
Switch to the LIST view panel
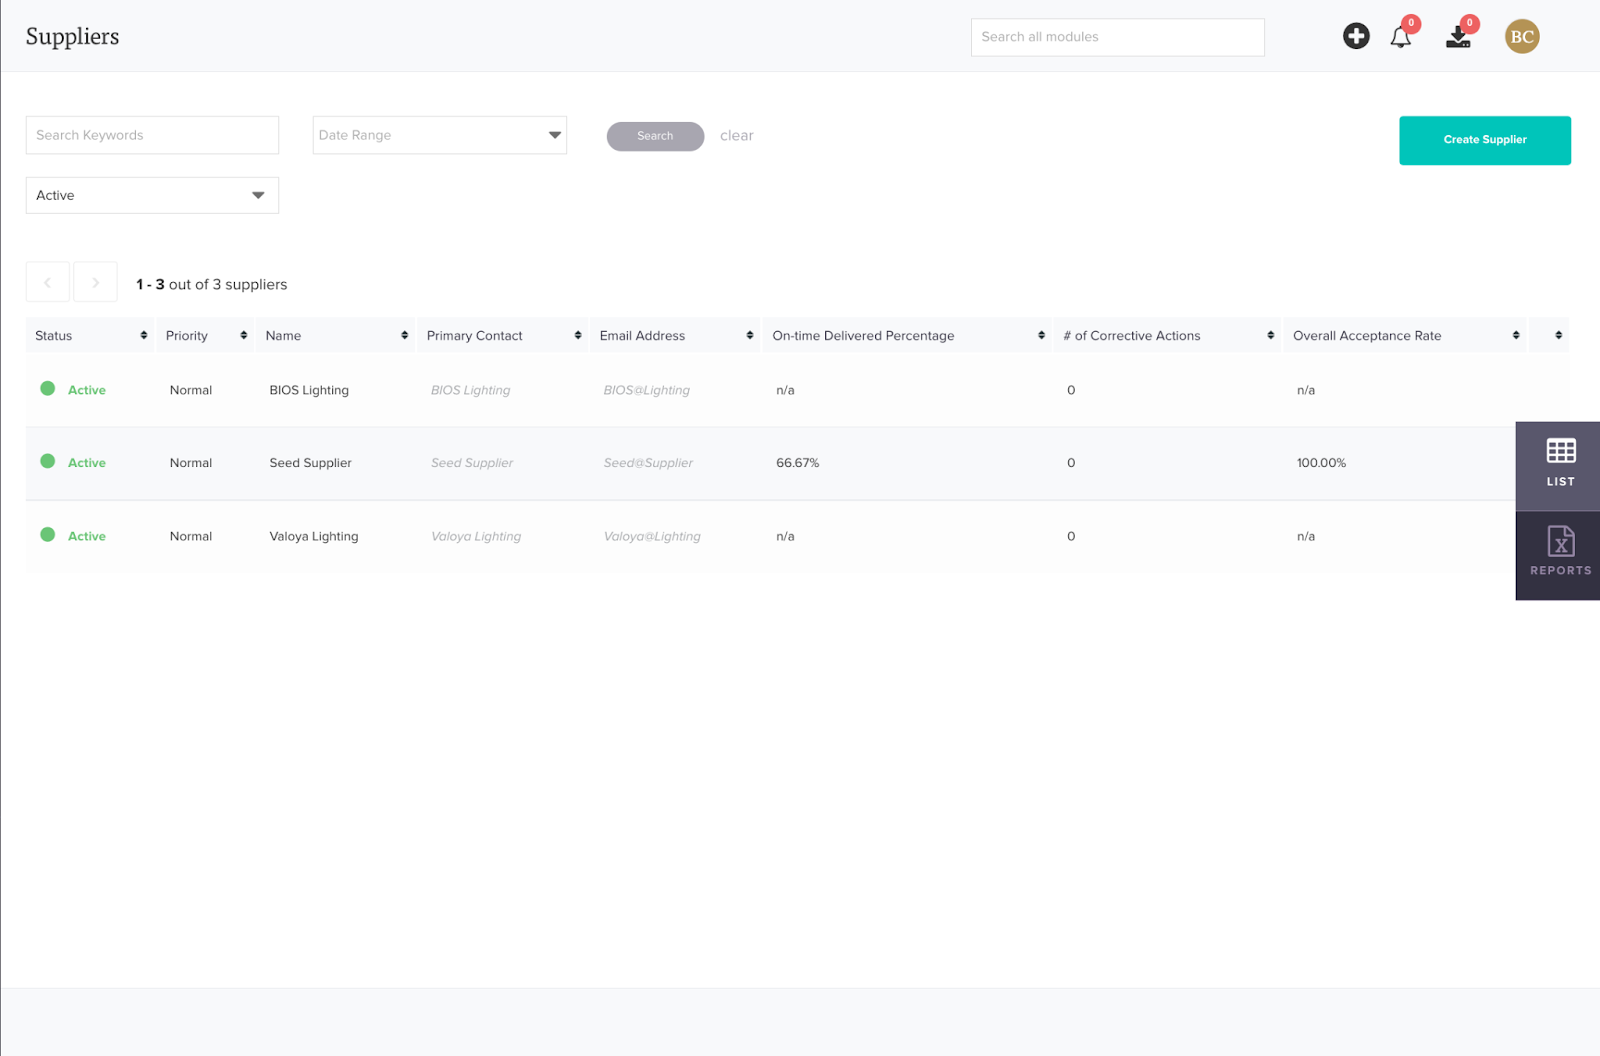coord(1560,465)
